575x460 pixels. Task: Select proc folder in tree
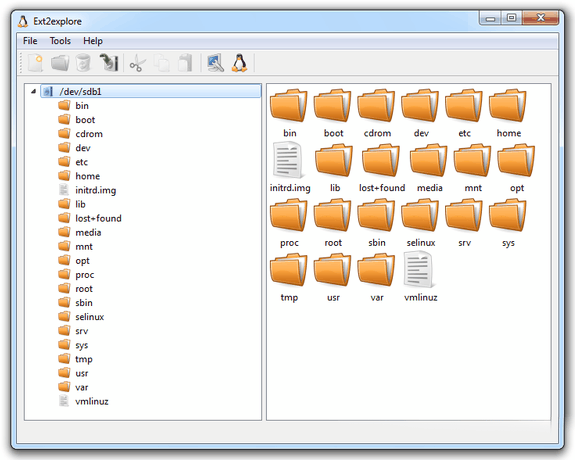(76, 275)
